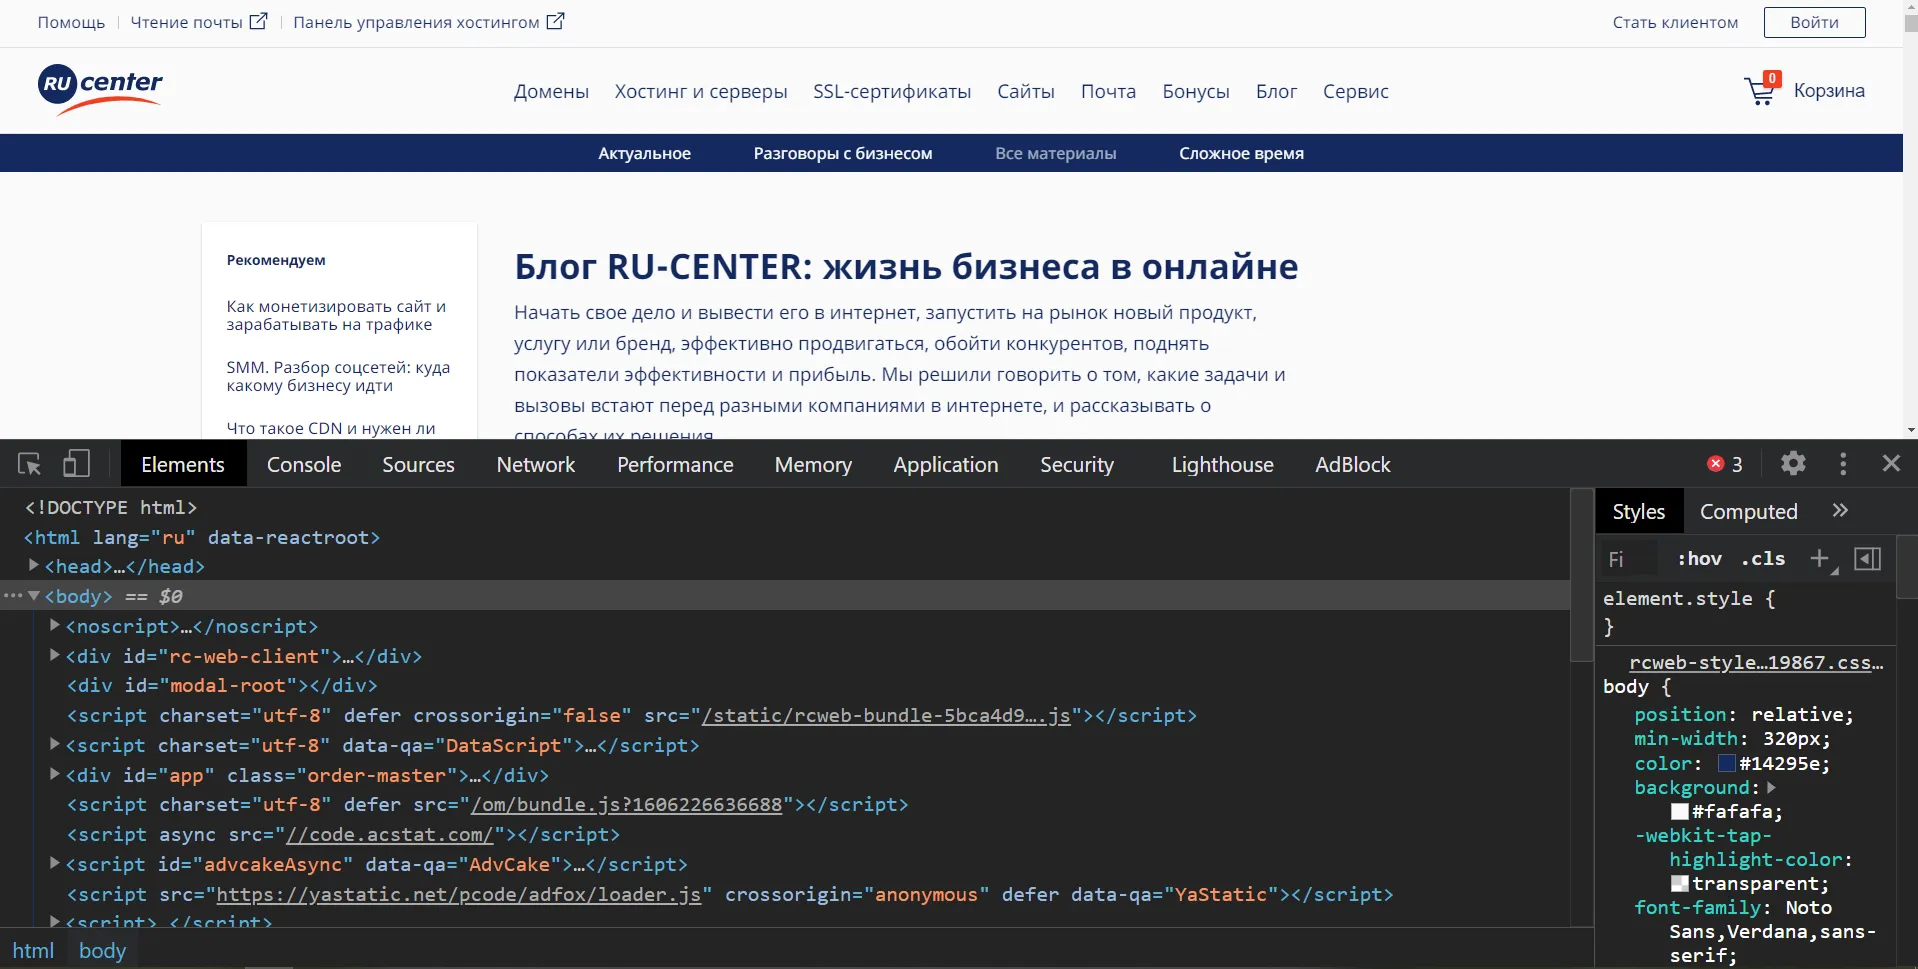The image size is (1918, 969).
Task: Open the rcweb-style css source link
Action: point(1756,662)
